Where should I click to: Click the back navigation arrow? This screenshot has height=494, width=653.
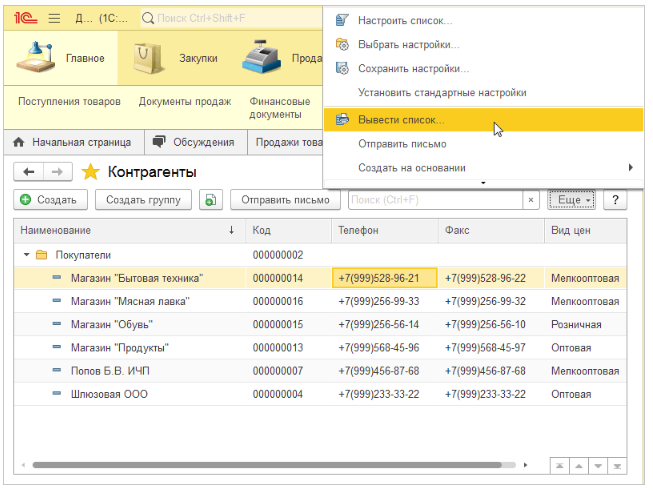29,171
